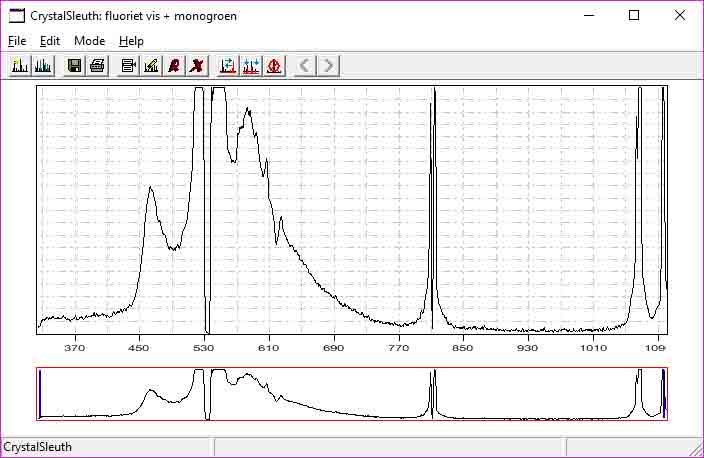
Task: Click the document list icon in the toolbar
Action: pos(127,66)
